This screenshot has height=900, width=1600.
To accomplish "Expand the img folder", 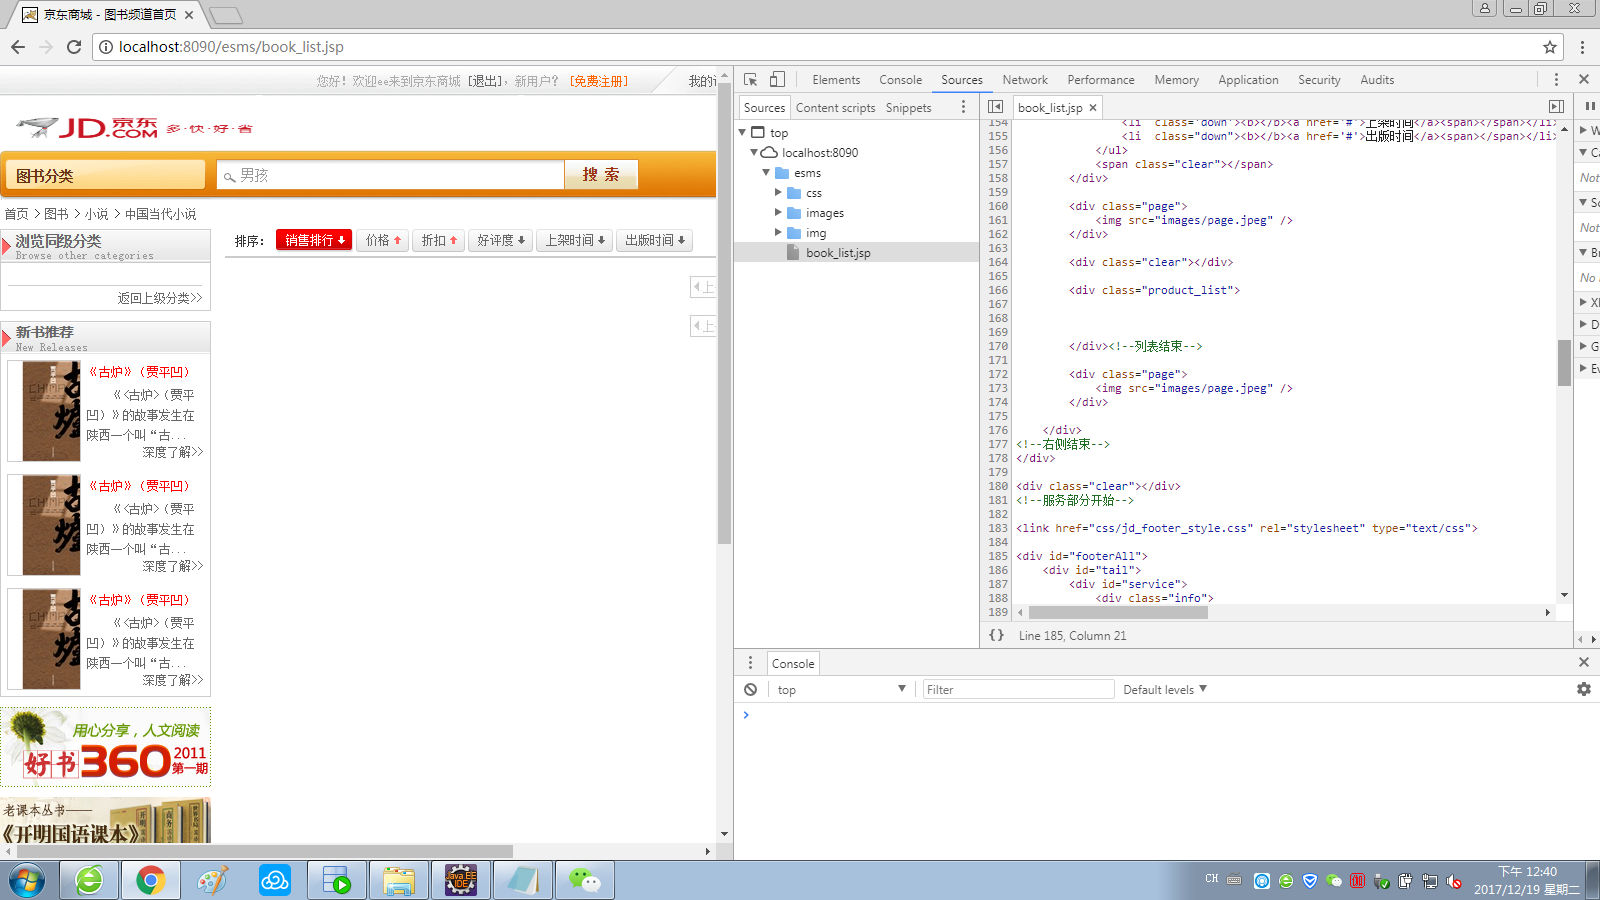I will tap(778, 232).
